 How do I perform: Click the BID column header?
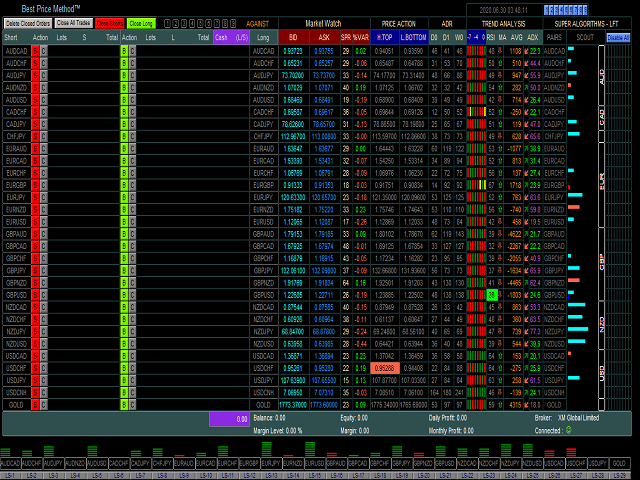(293, 38)
